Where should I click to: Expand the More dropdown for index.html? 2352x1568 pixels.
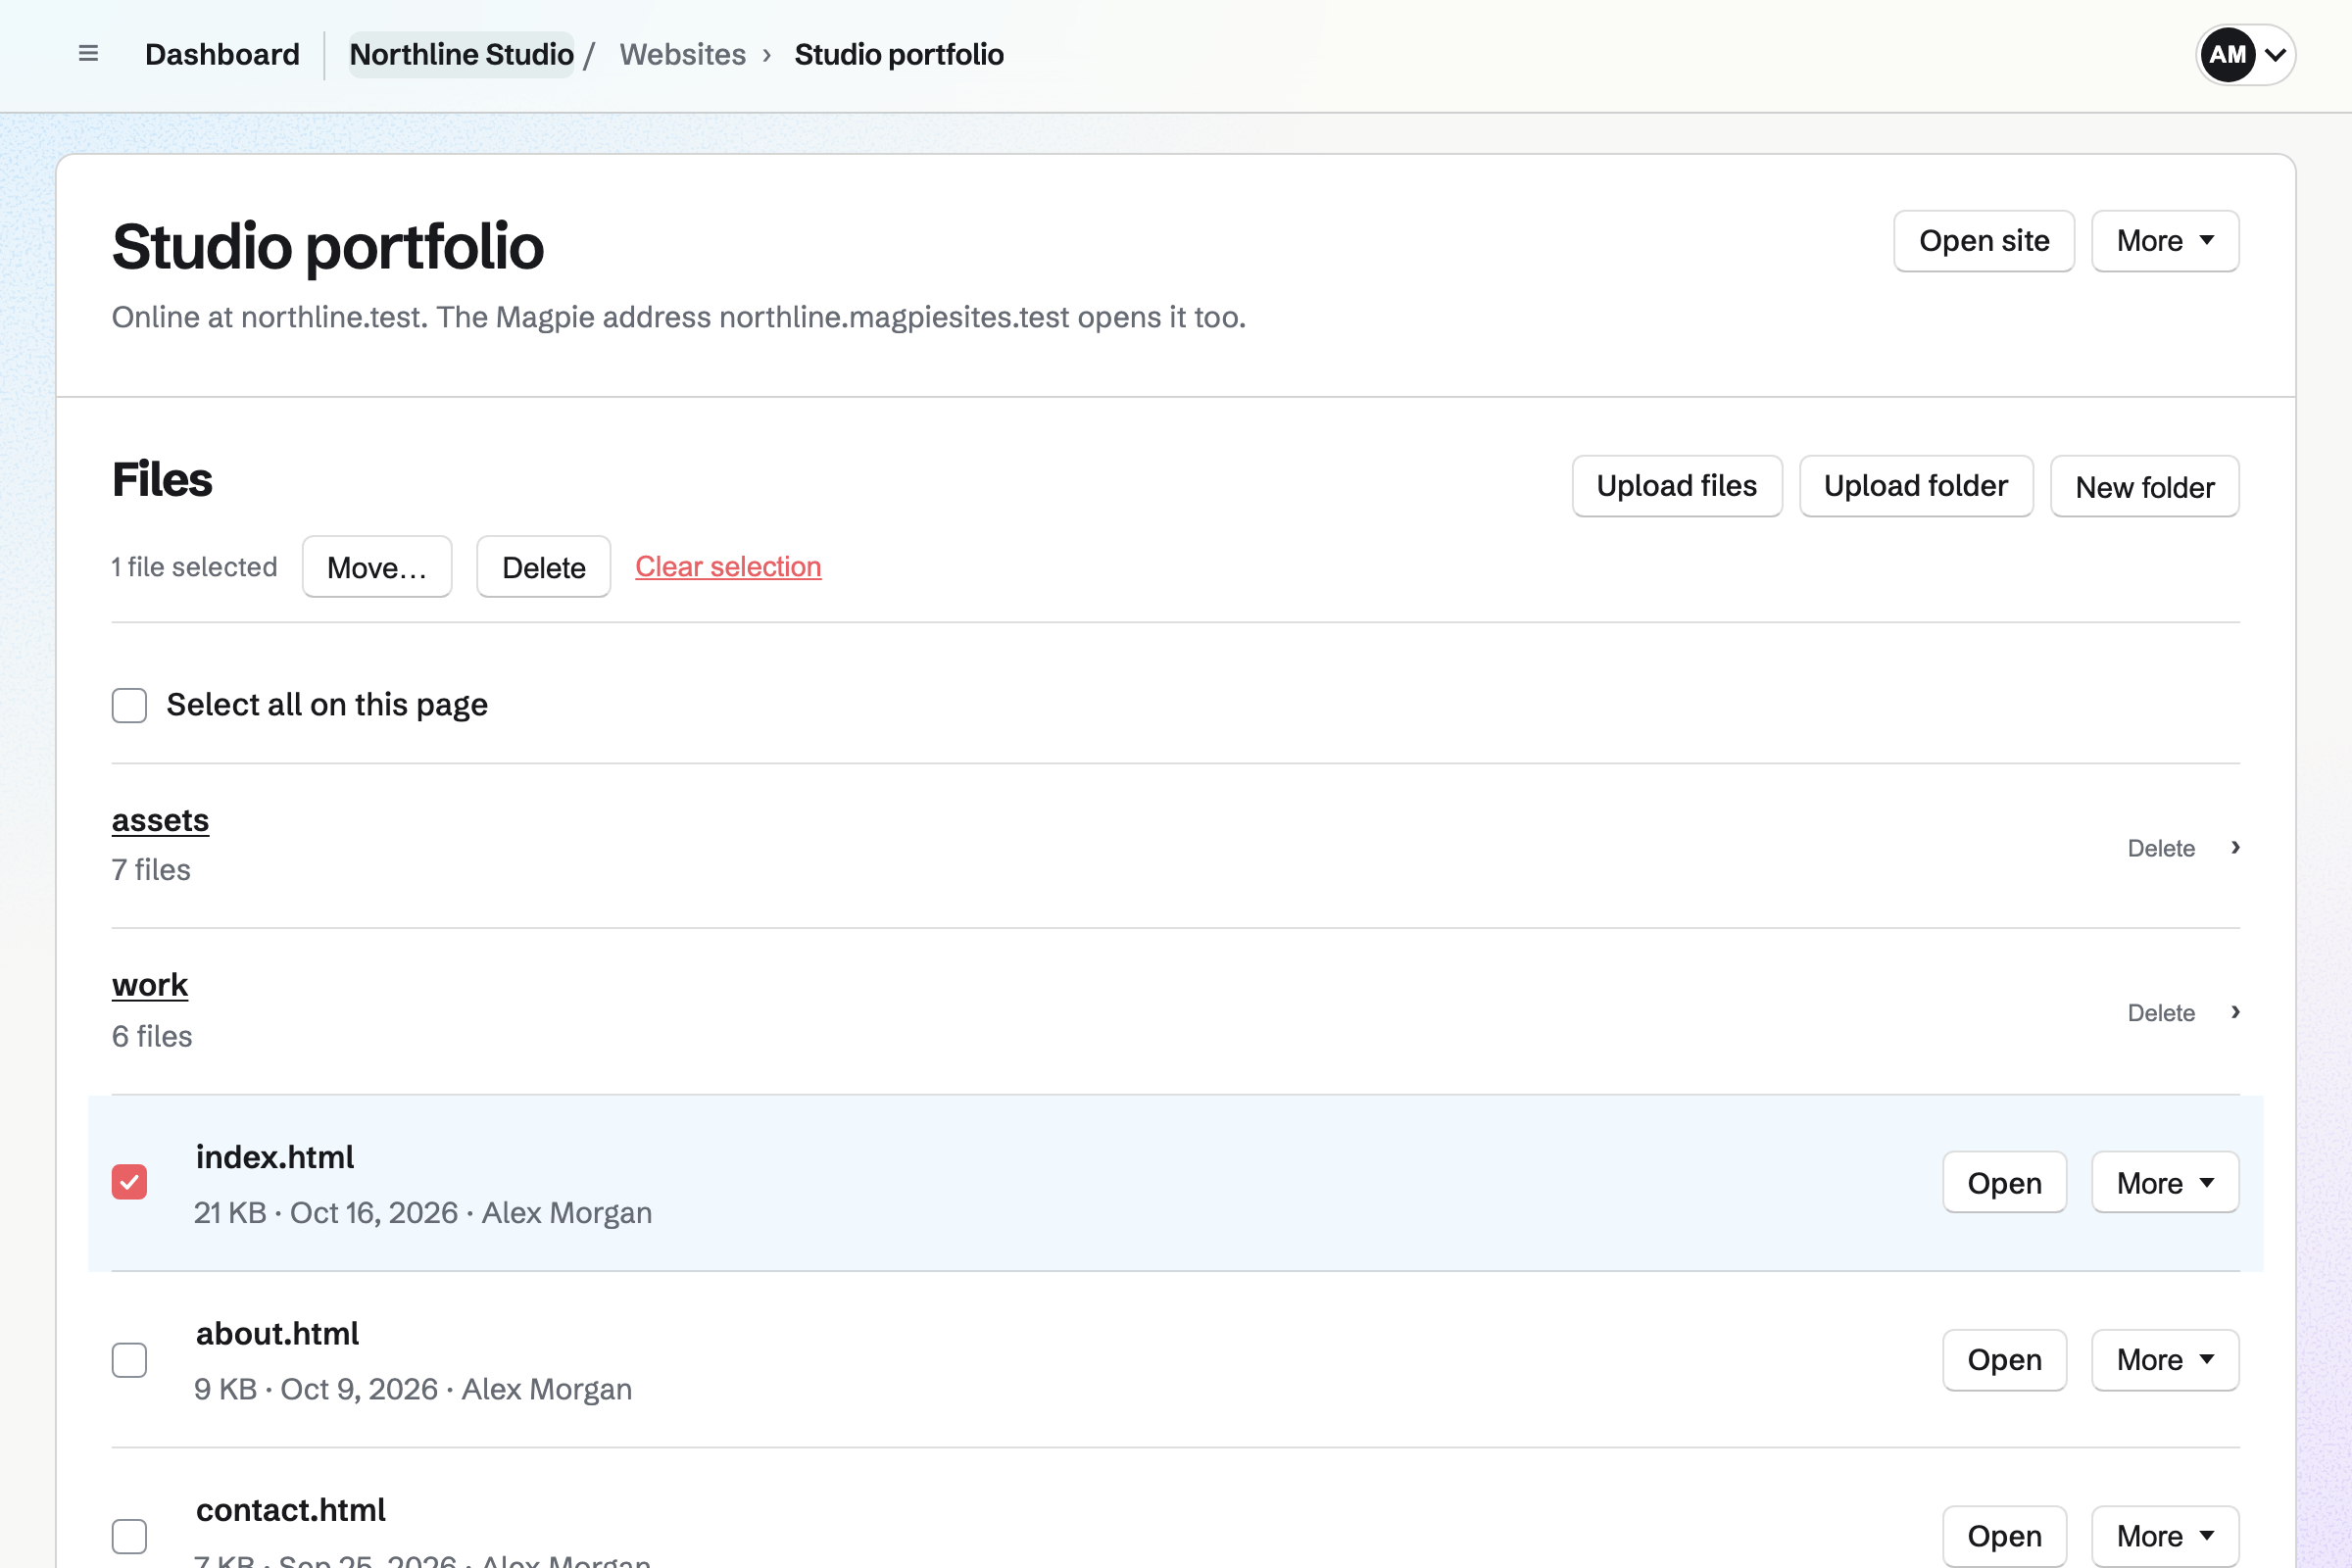click(2165, 1183)
